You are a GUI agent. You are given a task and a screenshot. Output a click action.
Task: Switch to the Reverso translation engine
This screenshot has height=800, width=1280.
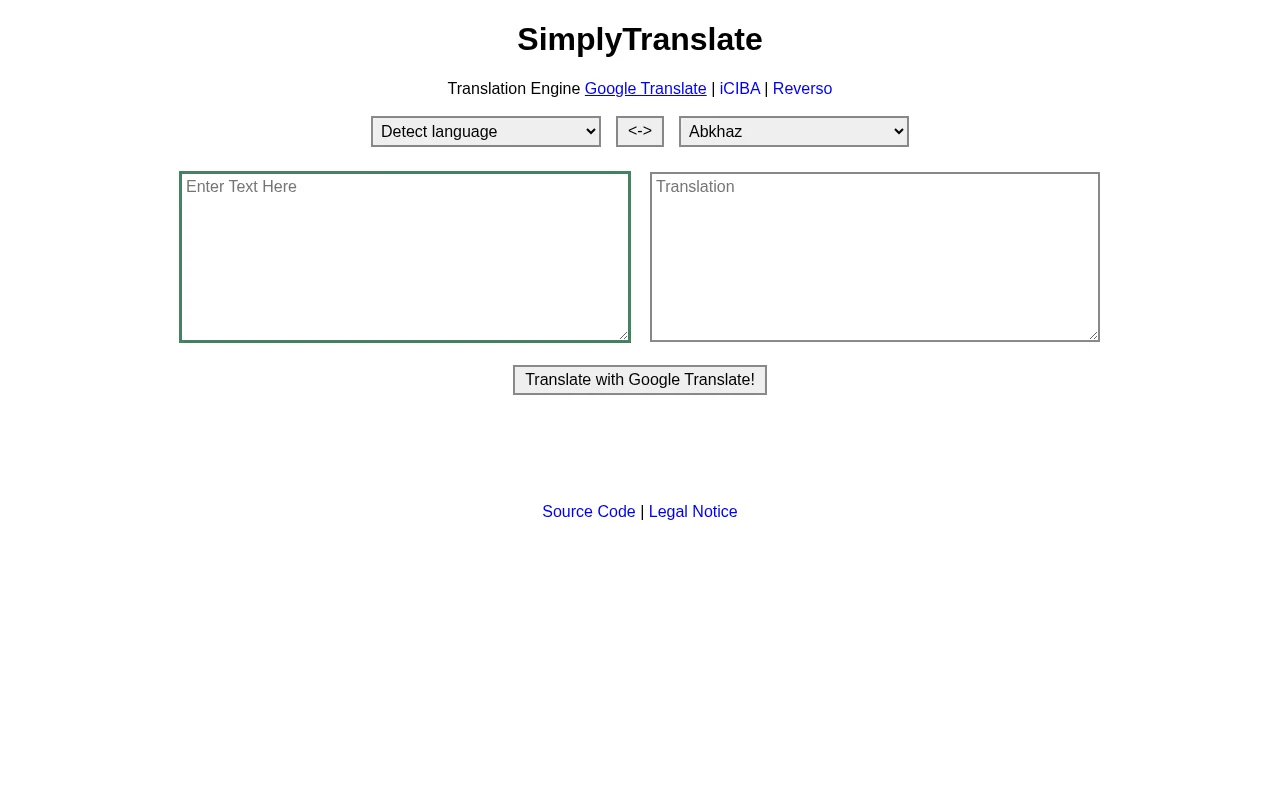click(x=802, y=89)
